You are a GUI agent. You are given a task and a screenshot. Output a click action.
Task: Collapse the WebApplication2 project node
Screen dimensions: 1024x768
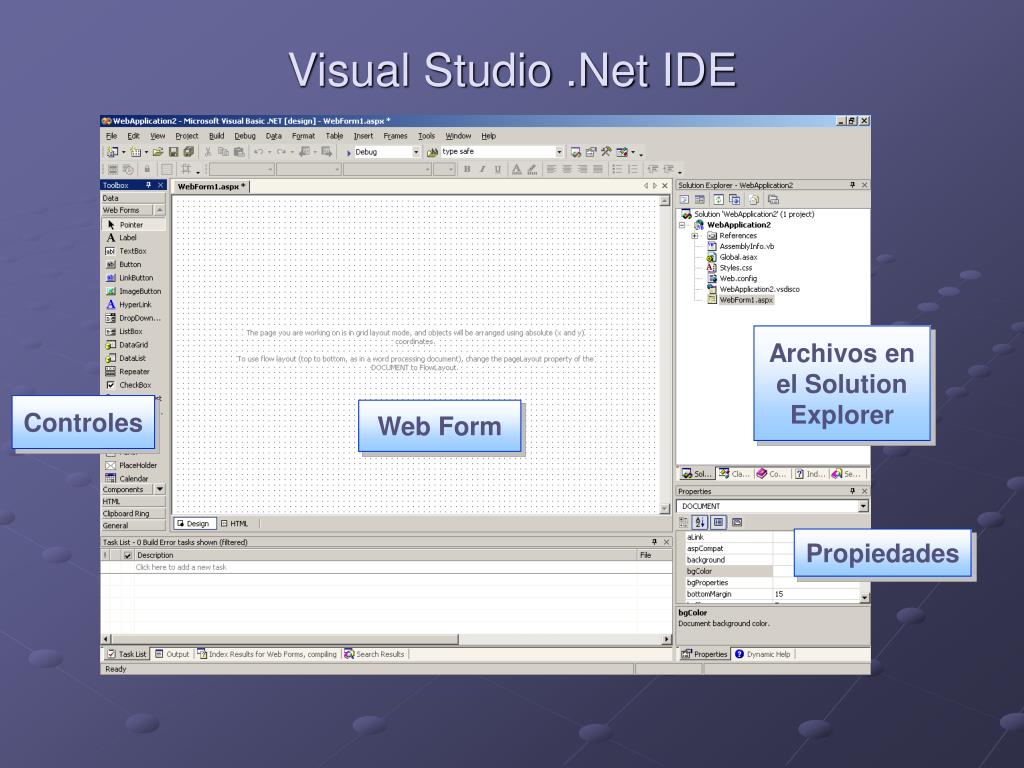683,225
